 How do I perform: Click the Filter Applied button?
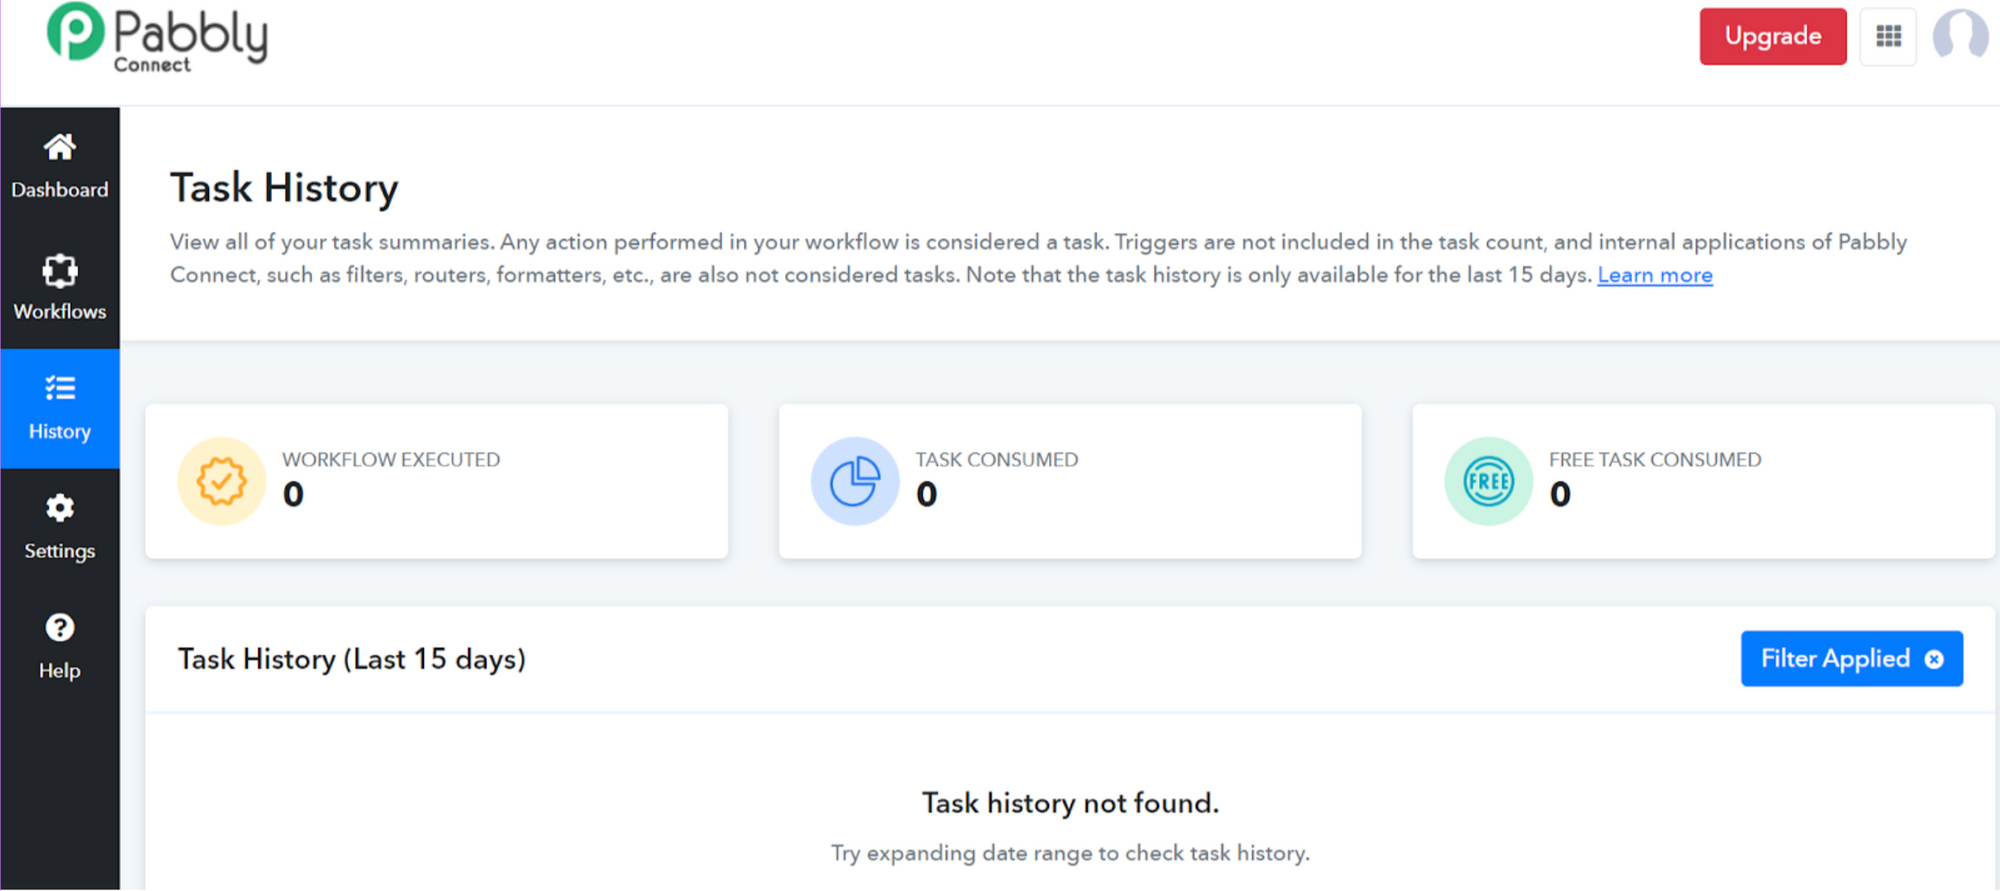[x=1834, y=659]
